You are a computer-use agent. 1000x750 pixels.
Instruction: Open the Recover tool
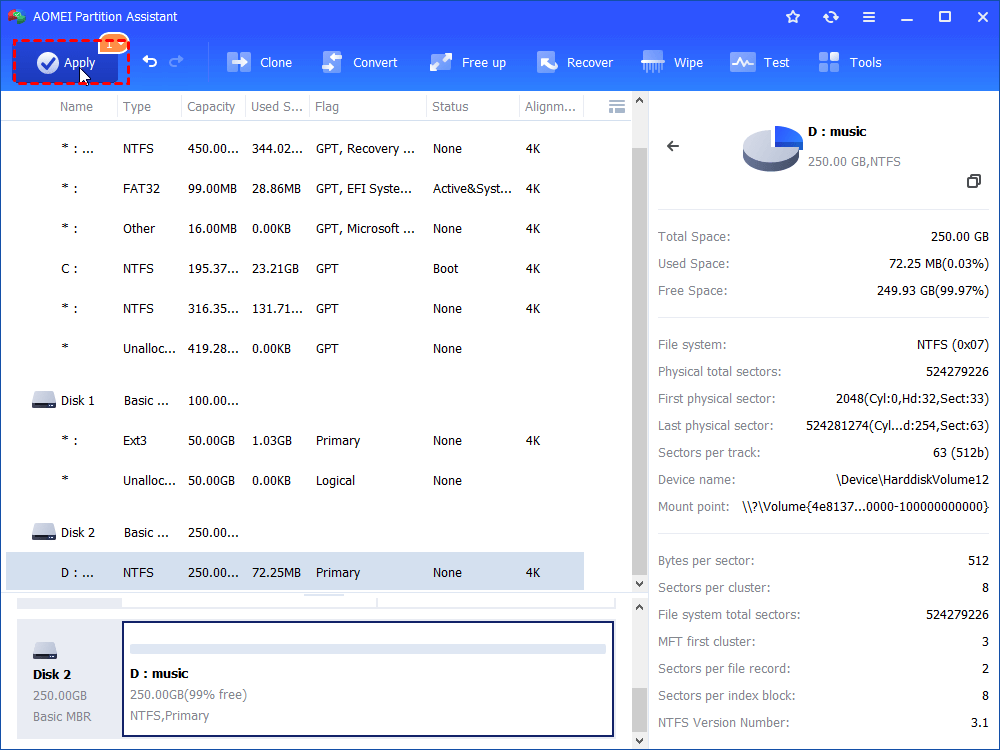coord(575,62)
